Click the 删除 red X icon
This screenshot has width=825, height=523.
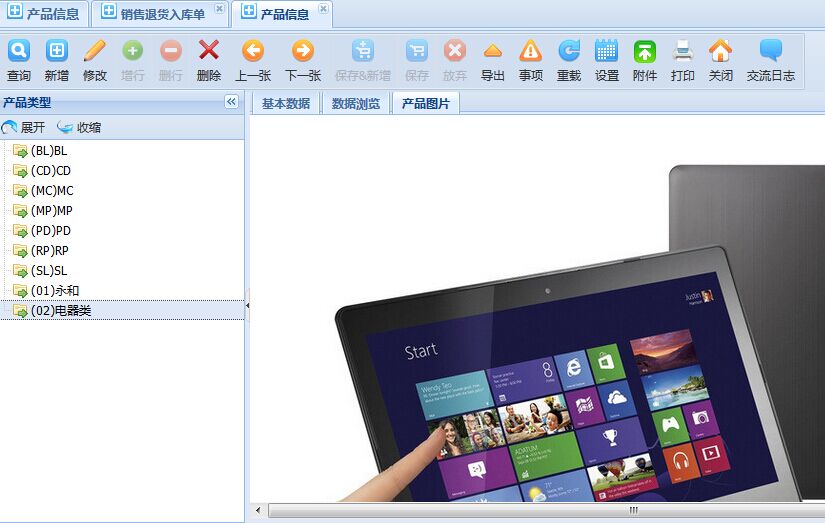pos(209,52)
